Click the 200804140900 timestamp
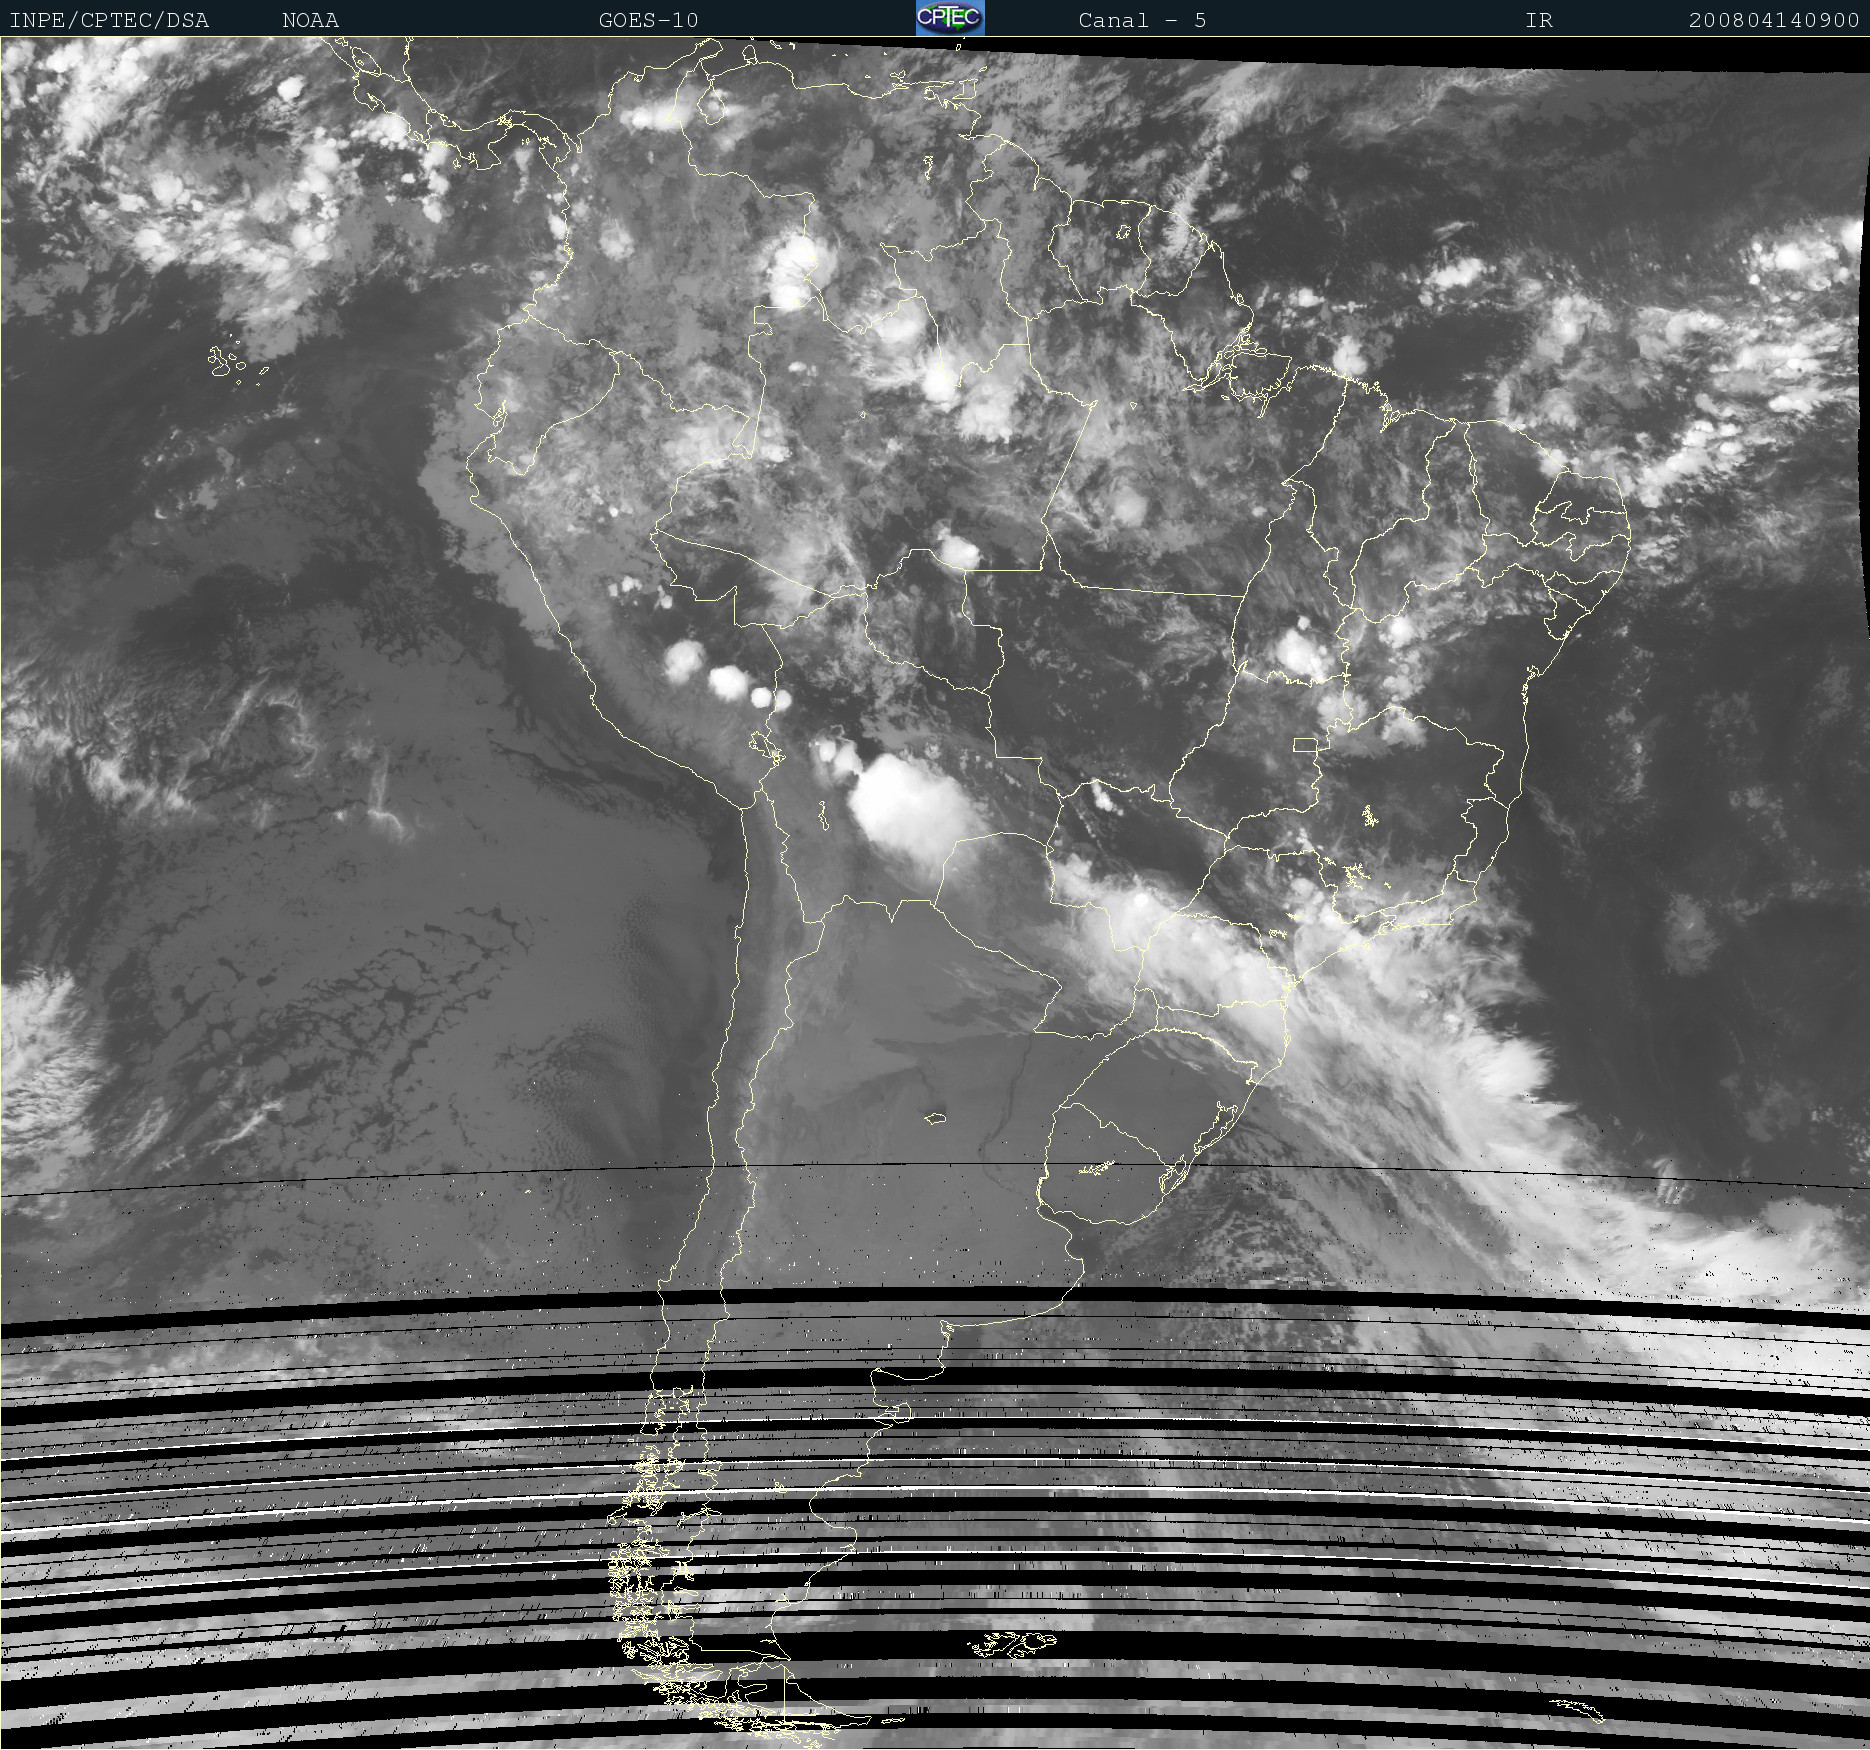The image size is (1870, 1750). 1774,20
